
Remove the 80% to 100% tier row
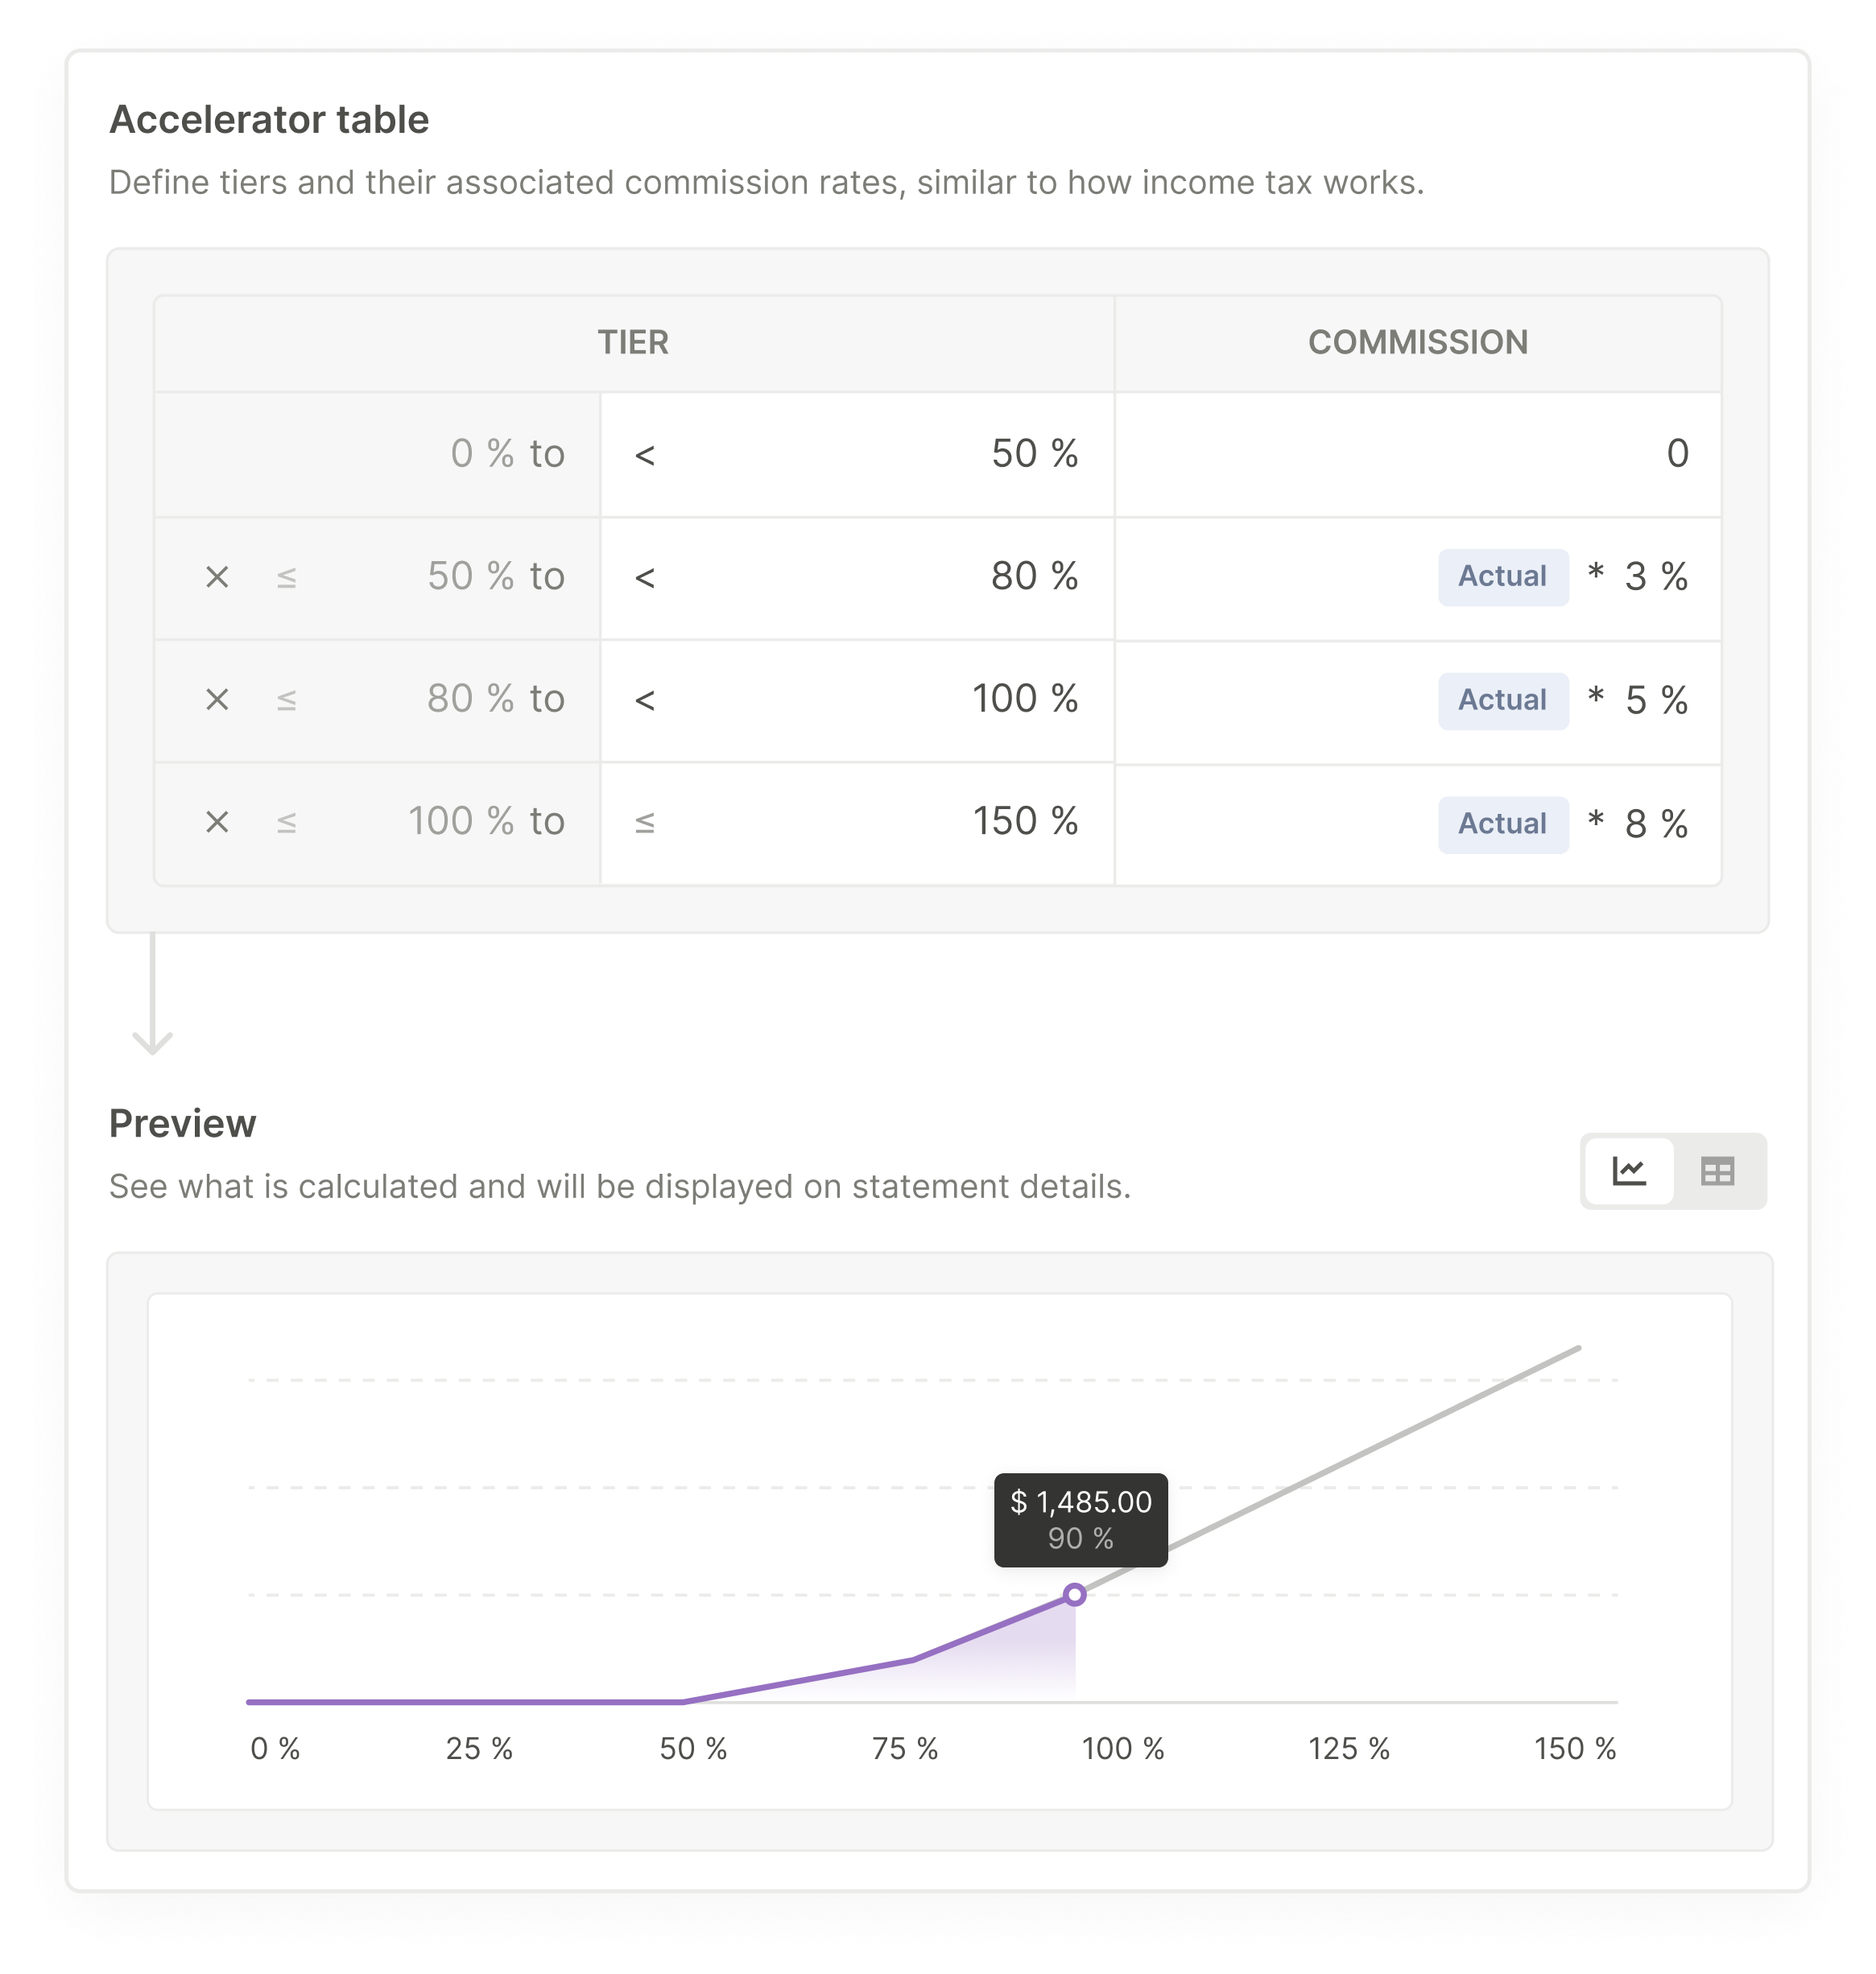217,699
